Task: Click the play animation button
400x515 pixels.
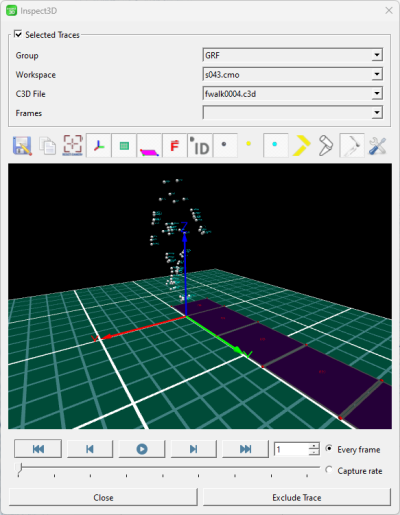Action: 142,449
